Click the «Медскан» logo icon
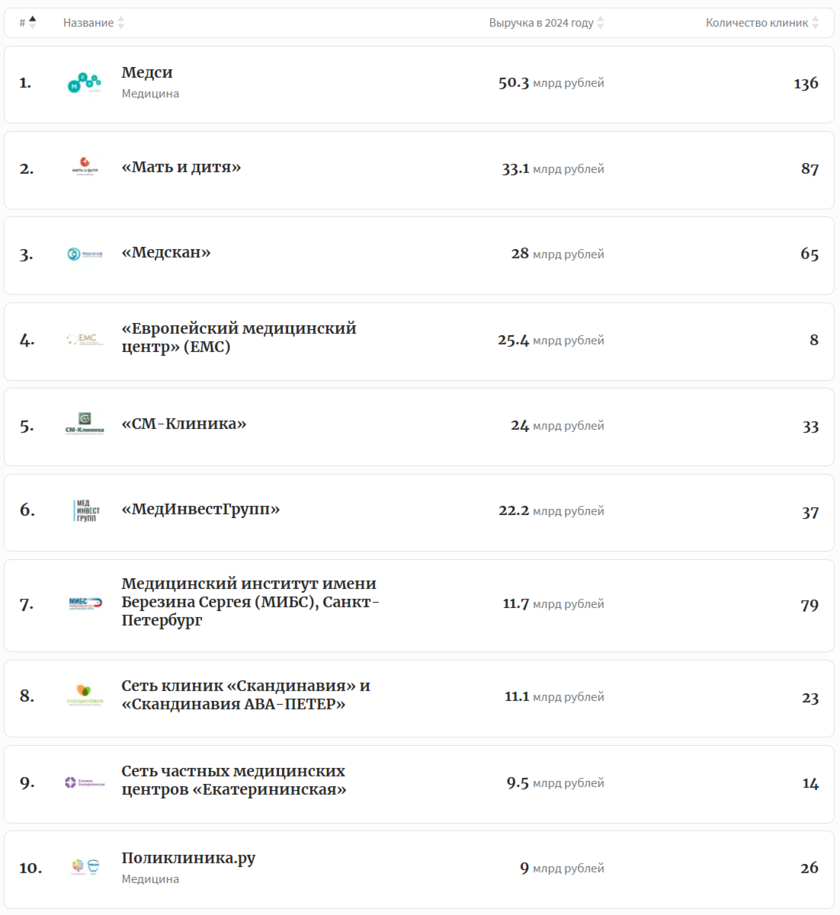 click(x=85, y=254)
